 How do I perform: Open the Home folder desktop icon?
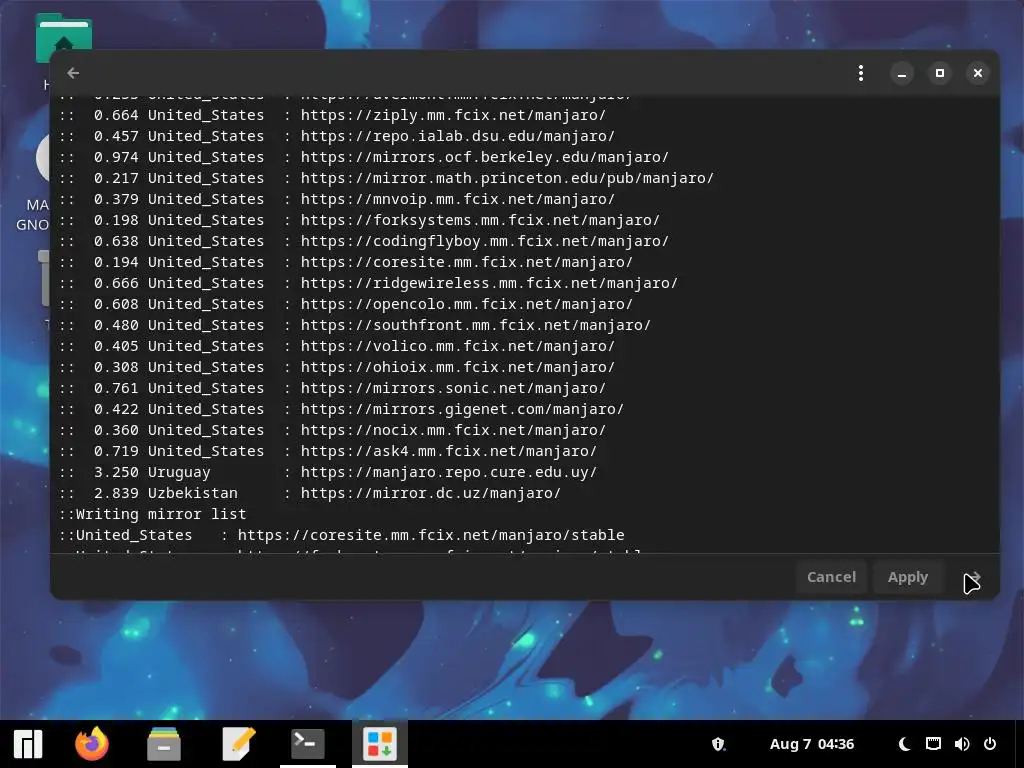(63, 39)
